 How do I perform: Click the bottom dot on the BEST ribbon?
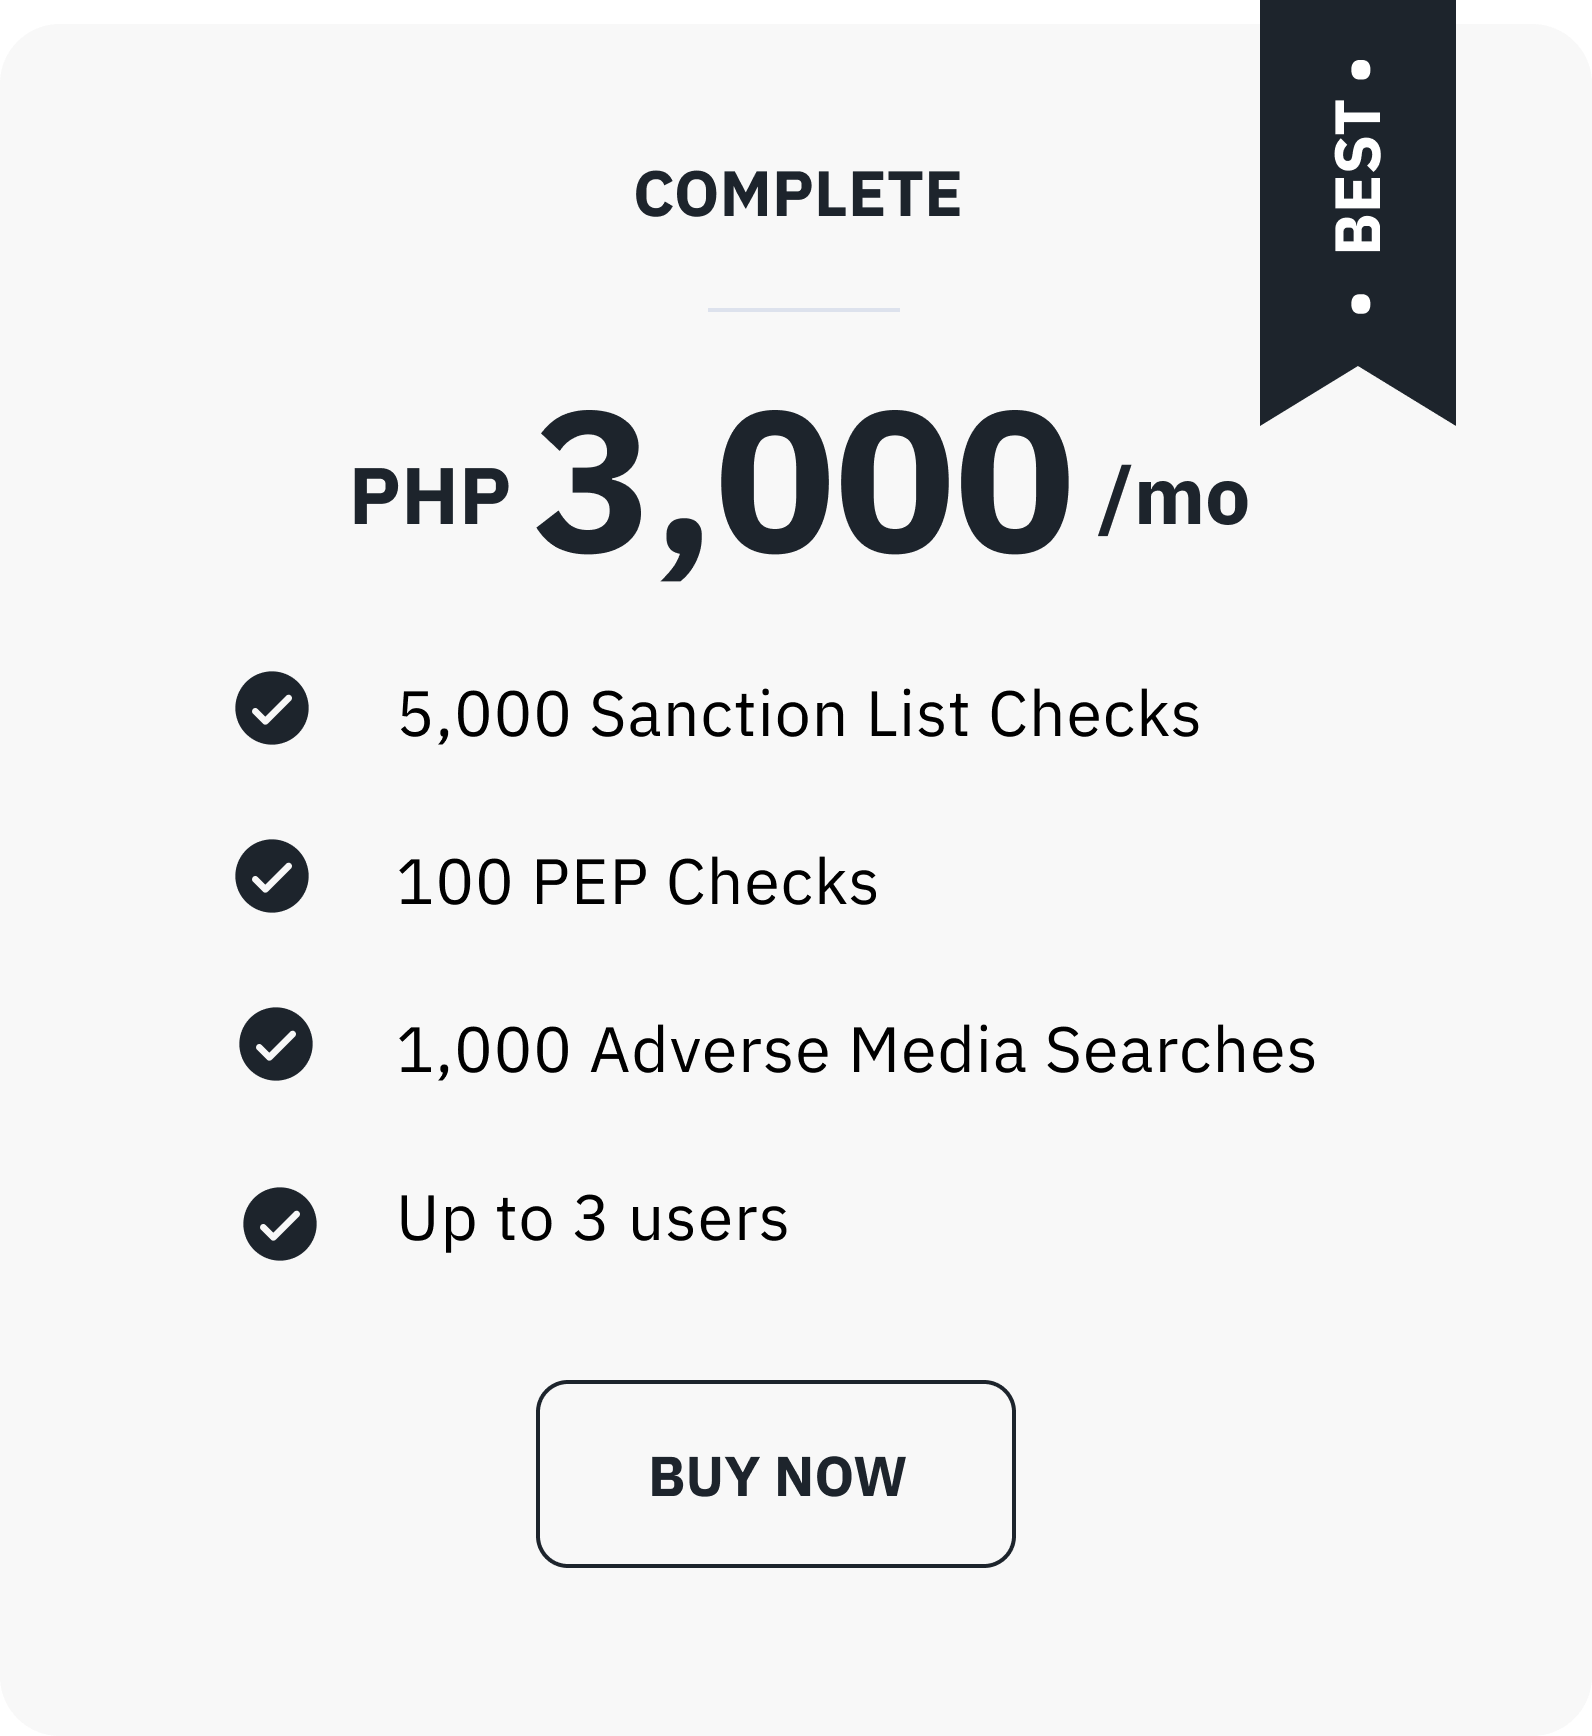[1360, 302]
